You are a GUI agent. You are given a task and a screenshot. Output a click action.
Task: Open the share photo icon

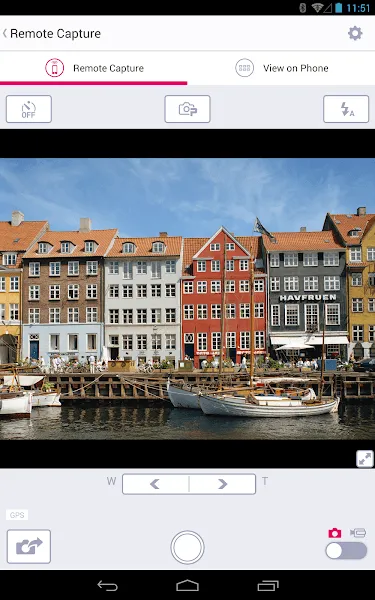29,546
